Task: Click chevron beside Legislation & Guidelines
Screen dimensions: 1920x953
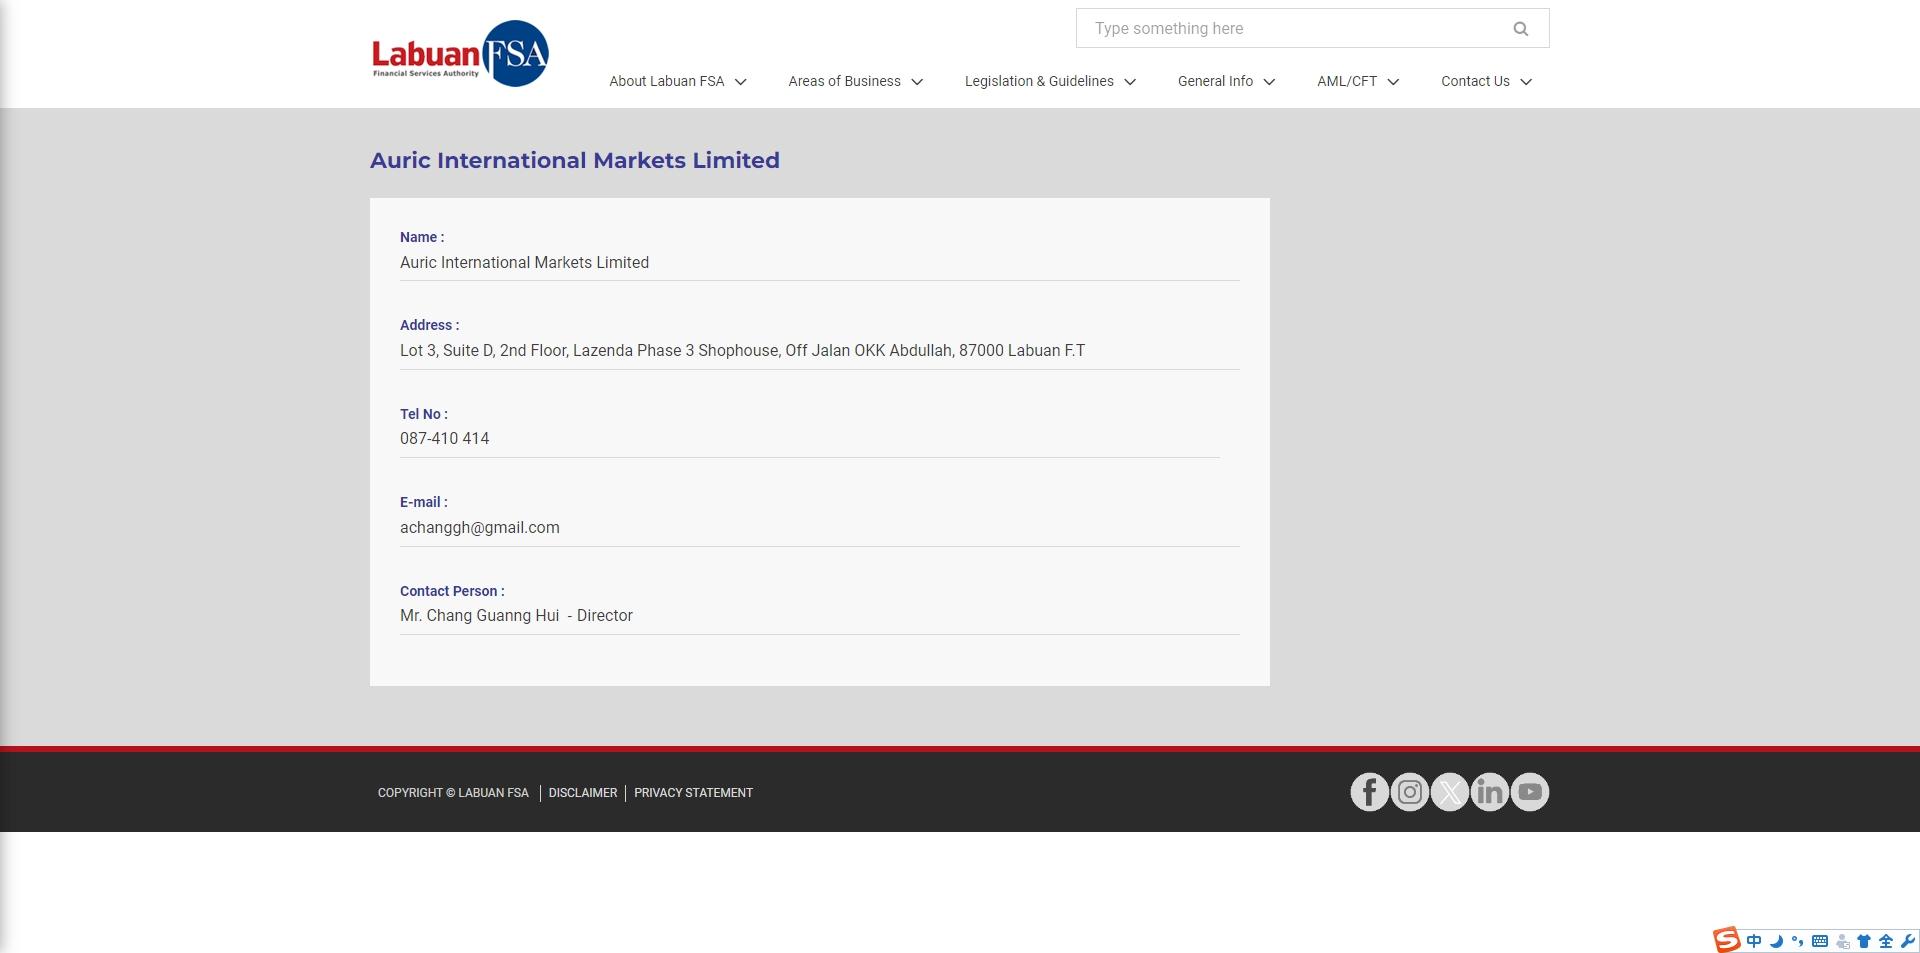Action: (1130, 82)
